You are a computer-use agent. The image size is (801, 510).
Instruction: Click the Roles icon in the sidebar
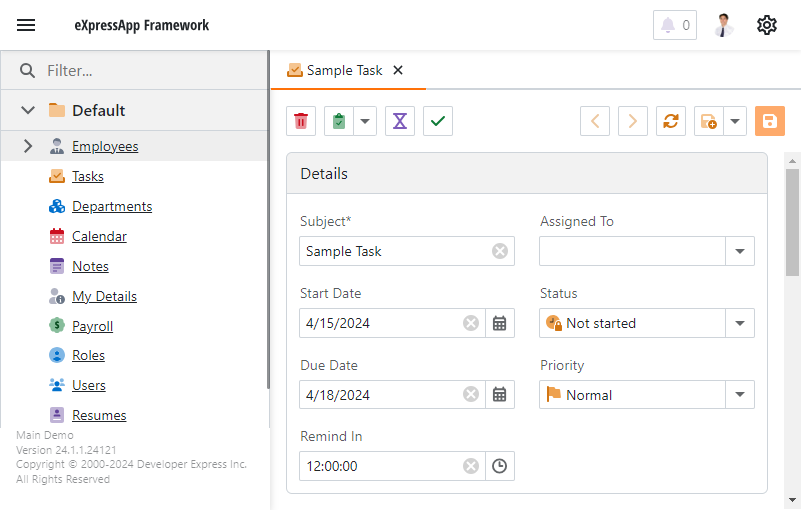57,355
